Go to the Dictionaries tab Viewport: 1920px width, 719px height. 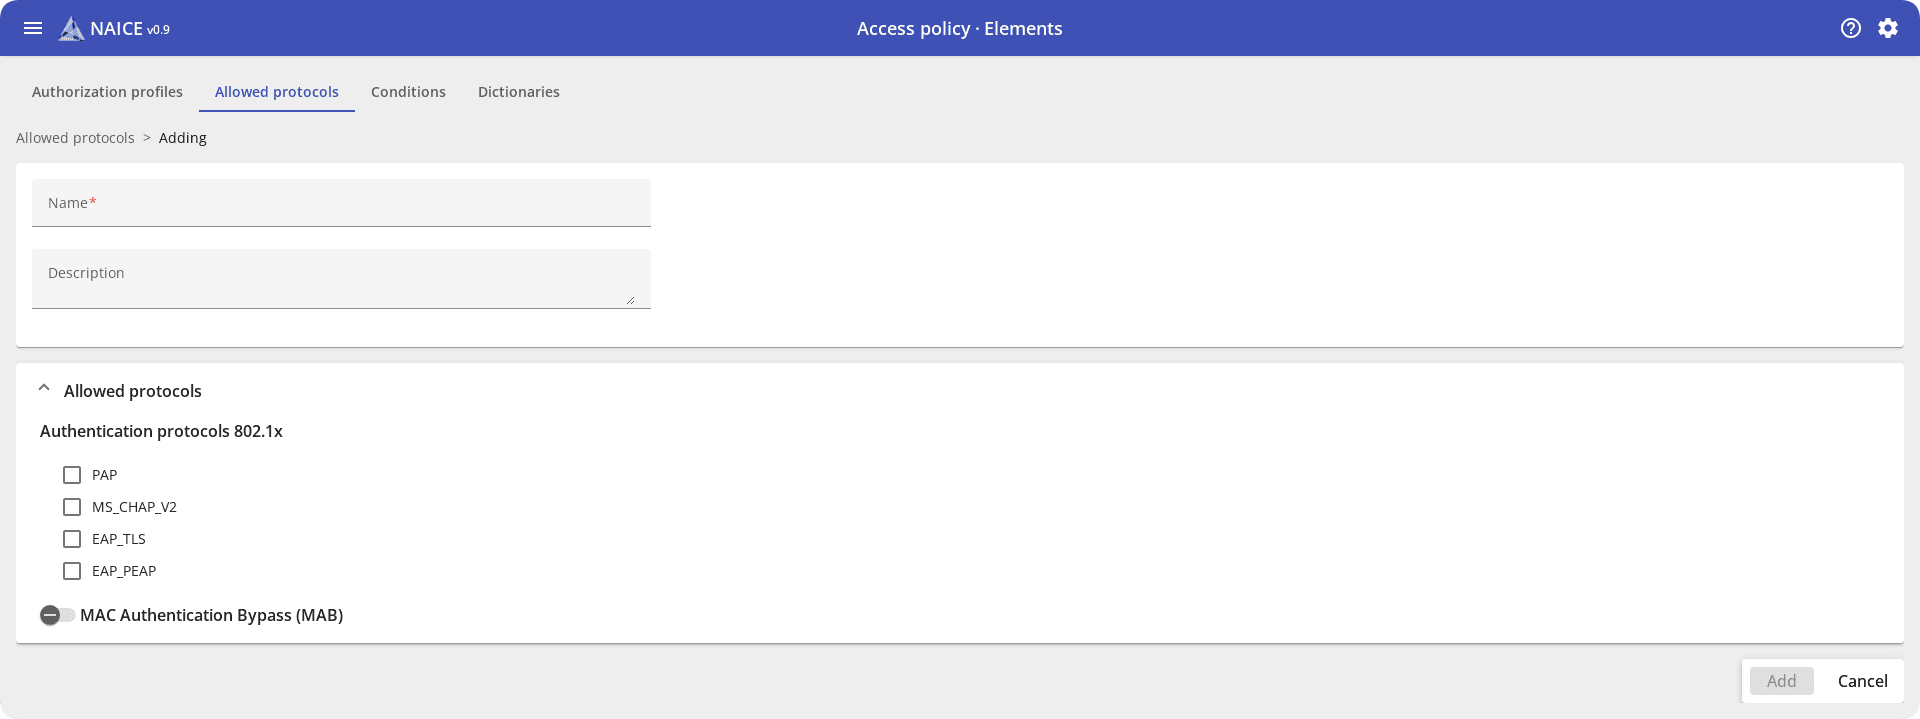(519, 92)
